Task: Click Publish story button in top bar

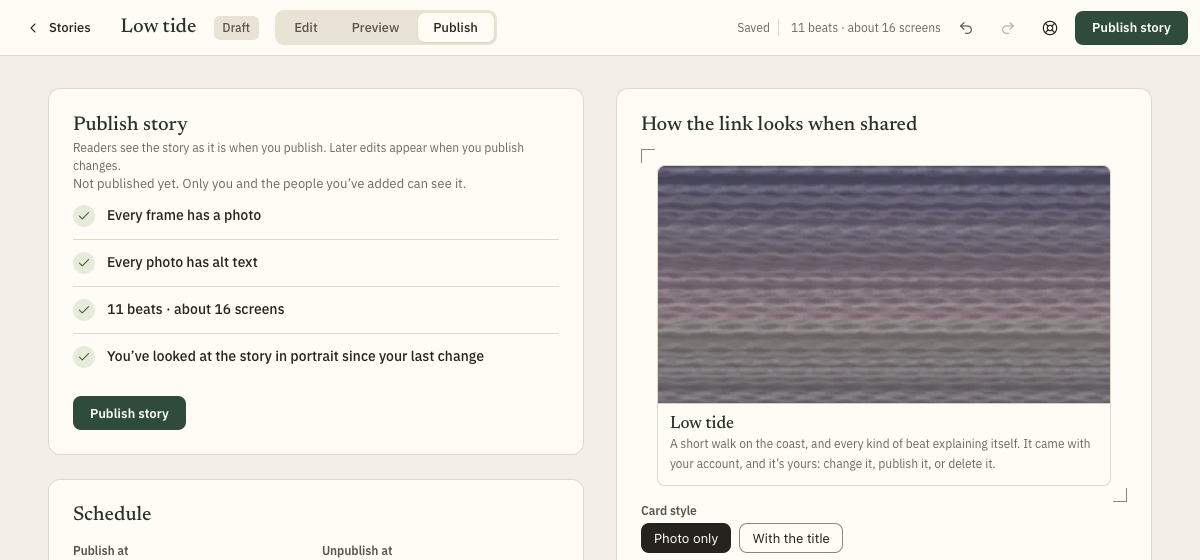Action: [1131, 28]
